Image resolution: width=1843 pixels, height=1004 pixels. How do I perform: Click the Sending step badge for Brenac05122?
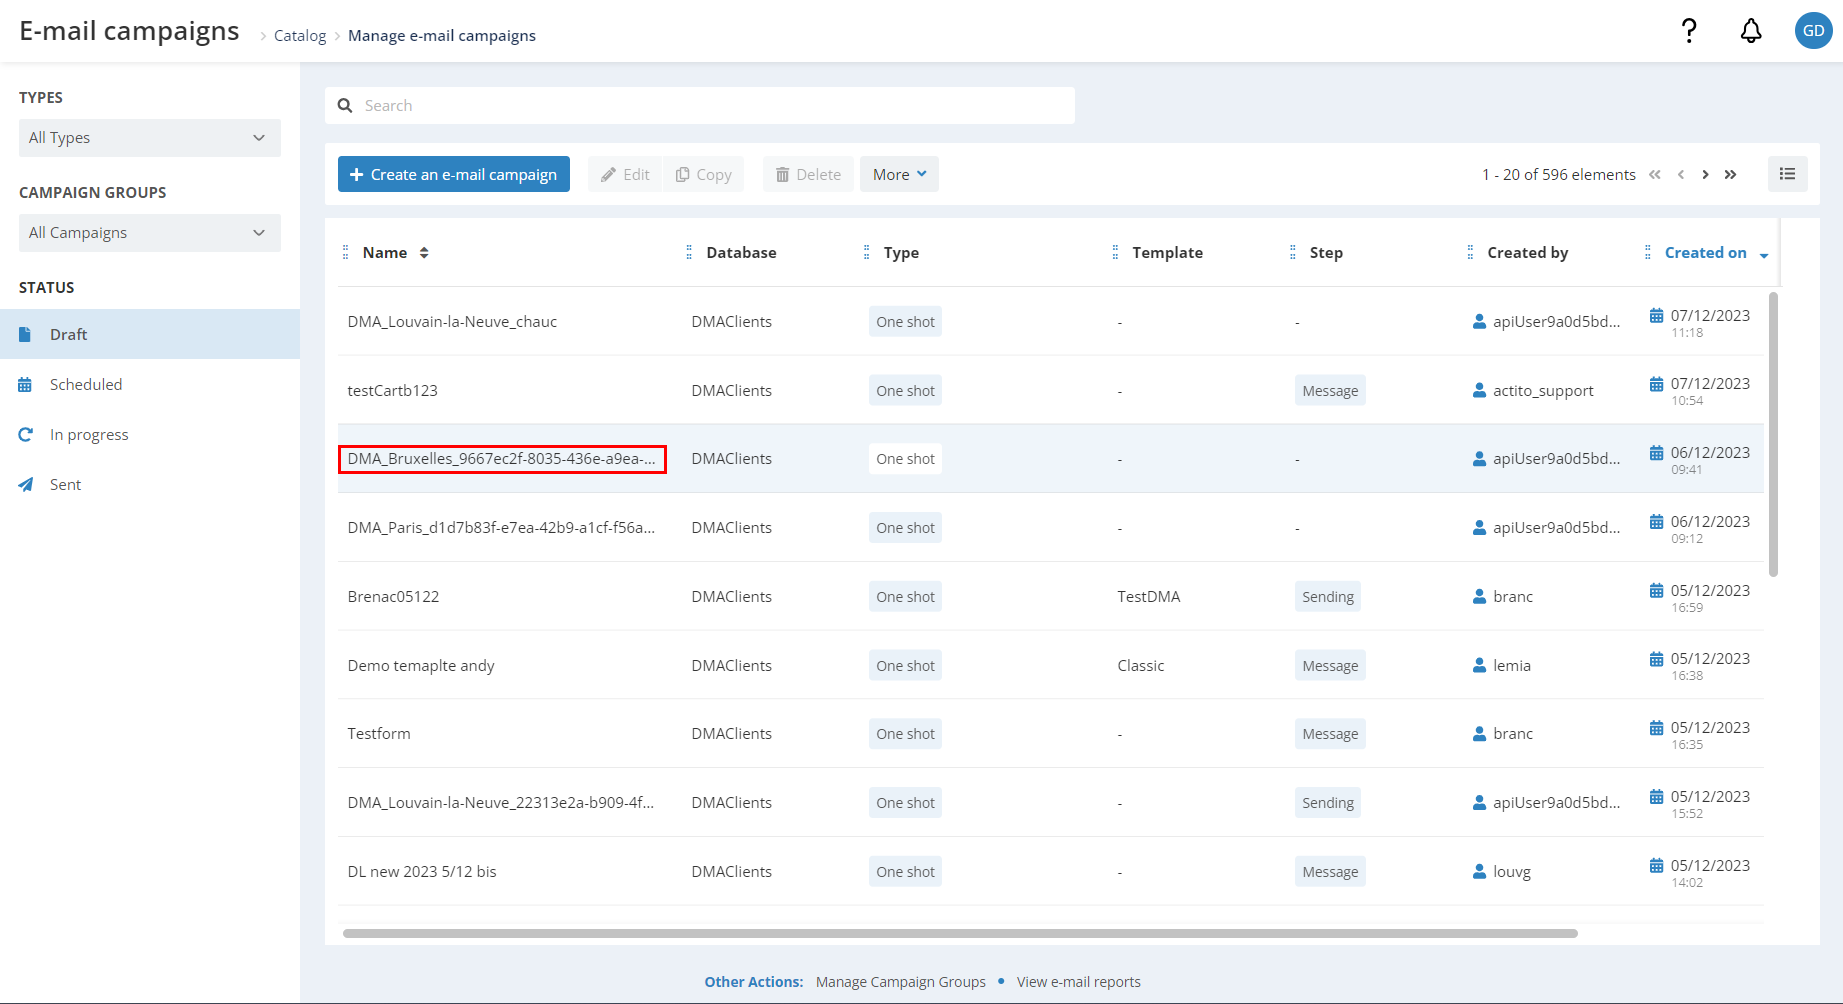pyautogui.click(x=1328, y=597)
